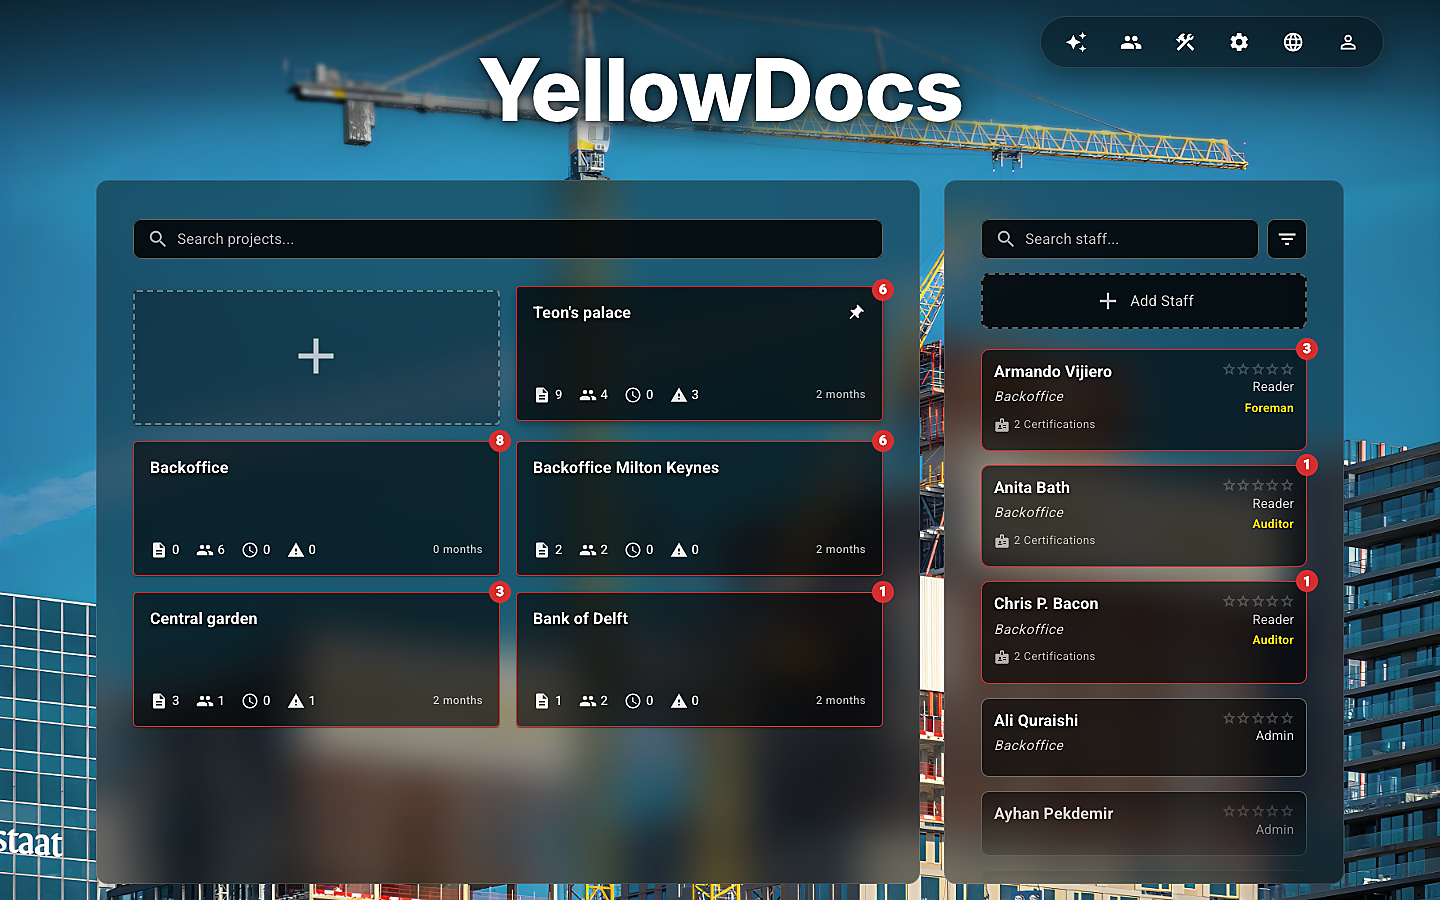Click Auditor label on Anita Bath

pos(1273,524)
